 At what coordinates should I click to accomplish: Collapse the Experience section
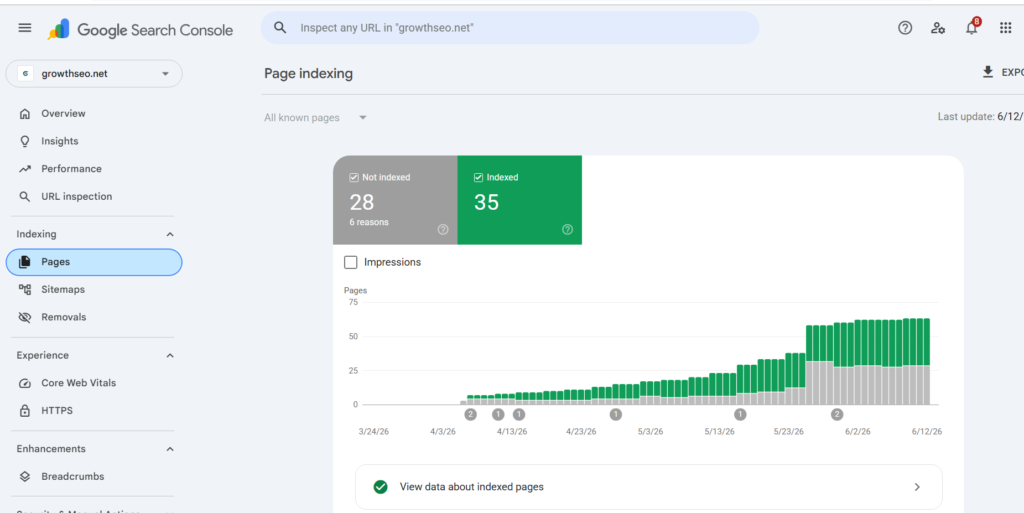(170, 356)
